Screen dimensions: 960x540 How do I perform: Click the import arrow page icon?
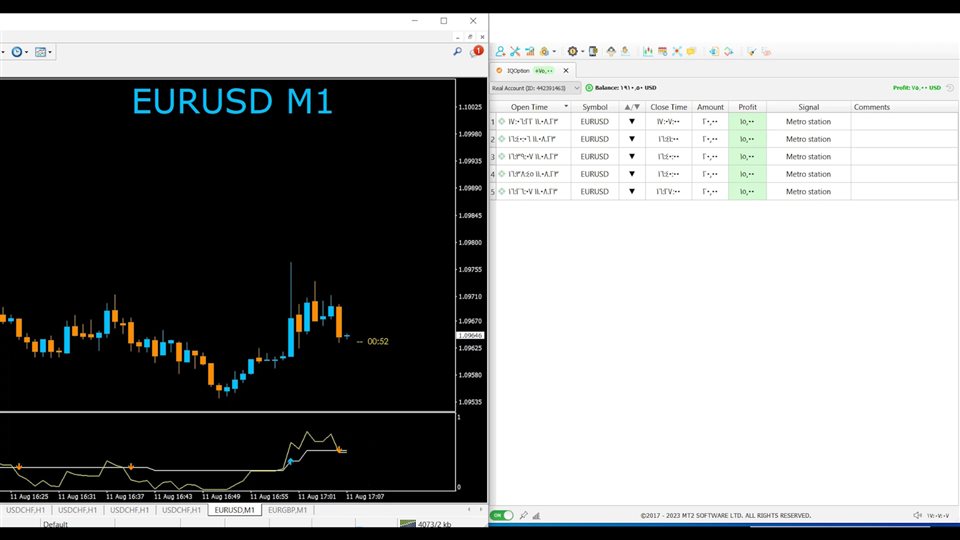714,51
